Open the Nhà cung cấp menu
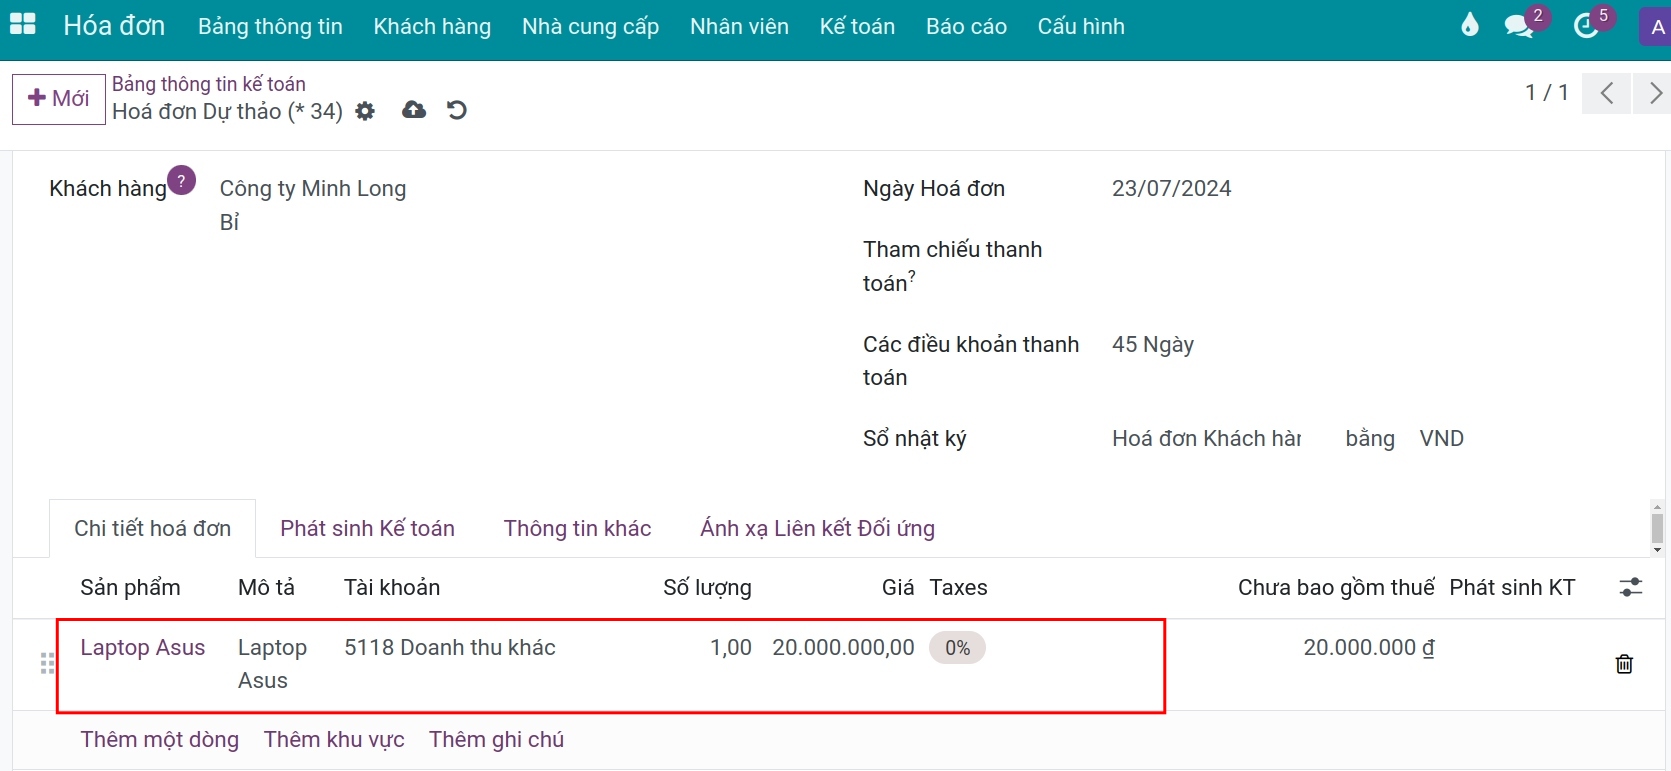 [590, 27]
